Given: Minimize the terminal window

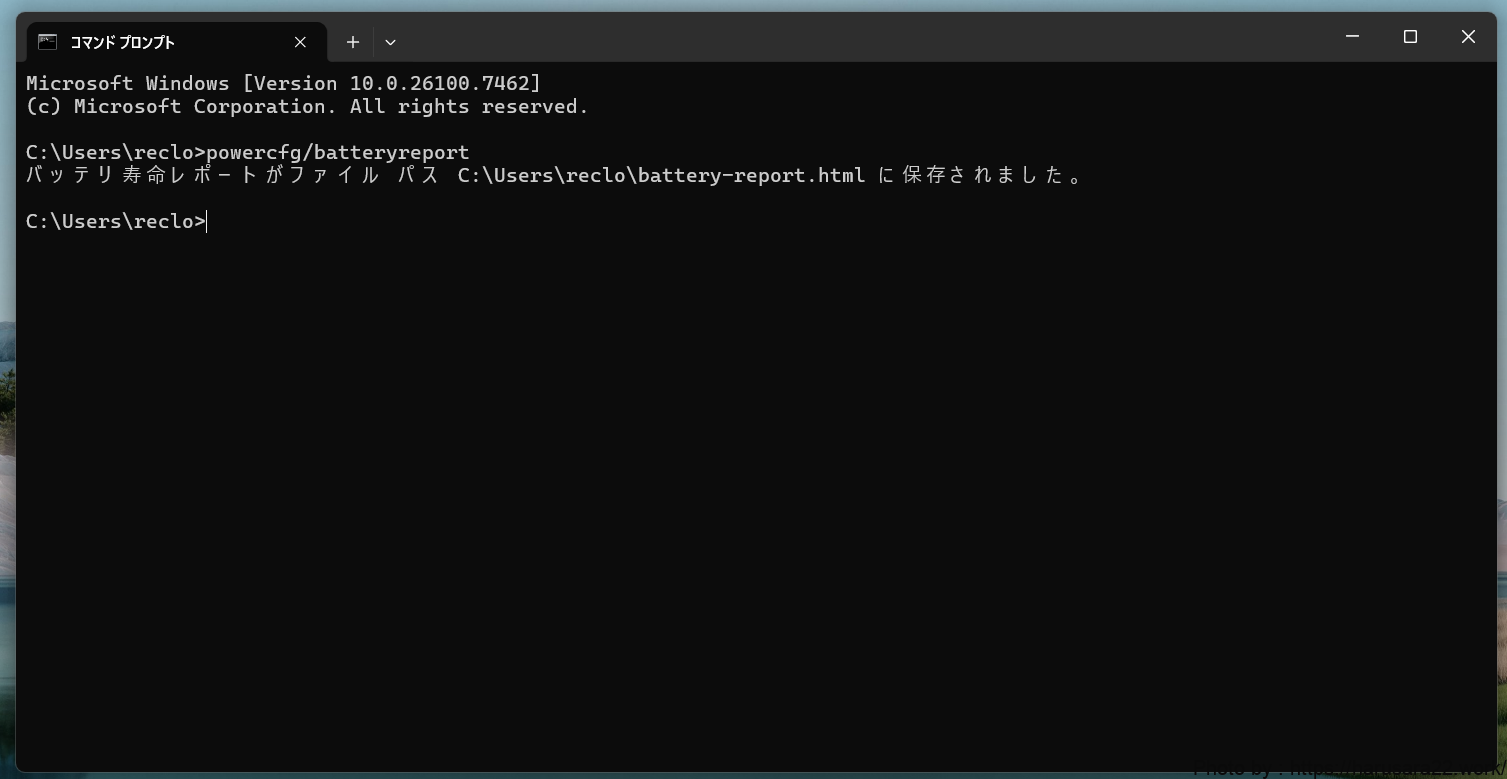Looking at the screenshot, I should point(1352,37).
